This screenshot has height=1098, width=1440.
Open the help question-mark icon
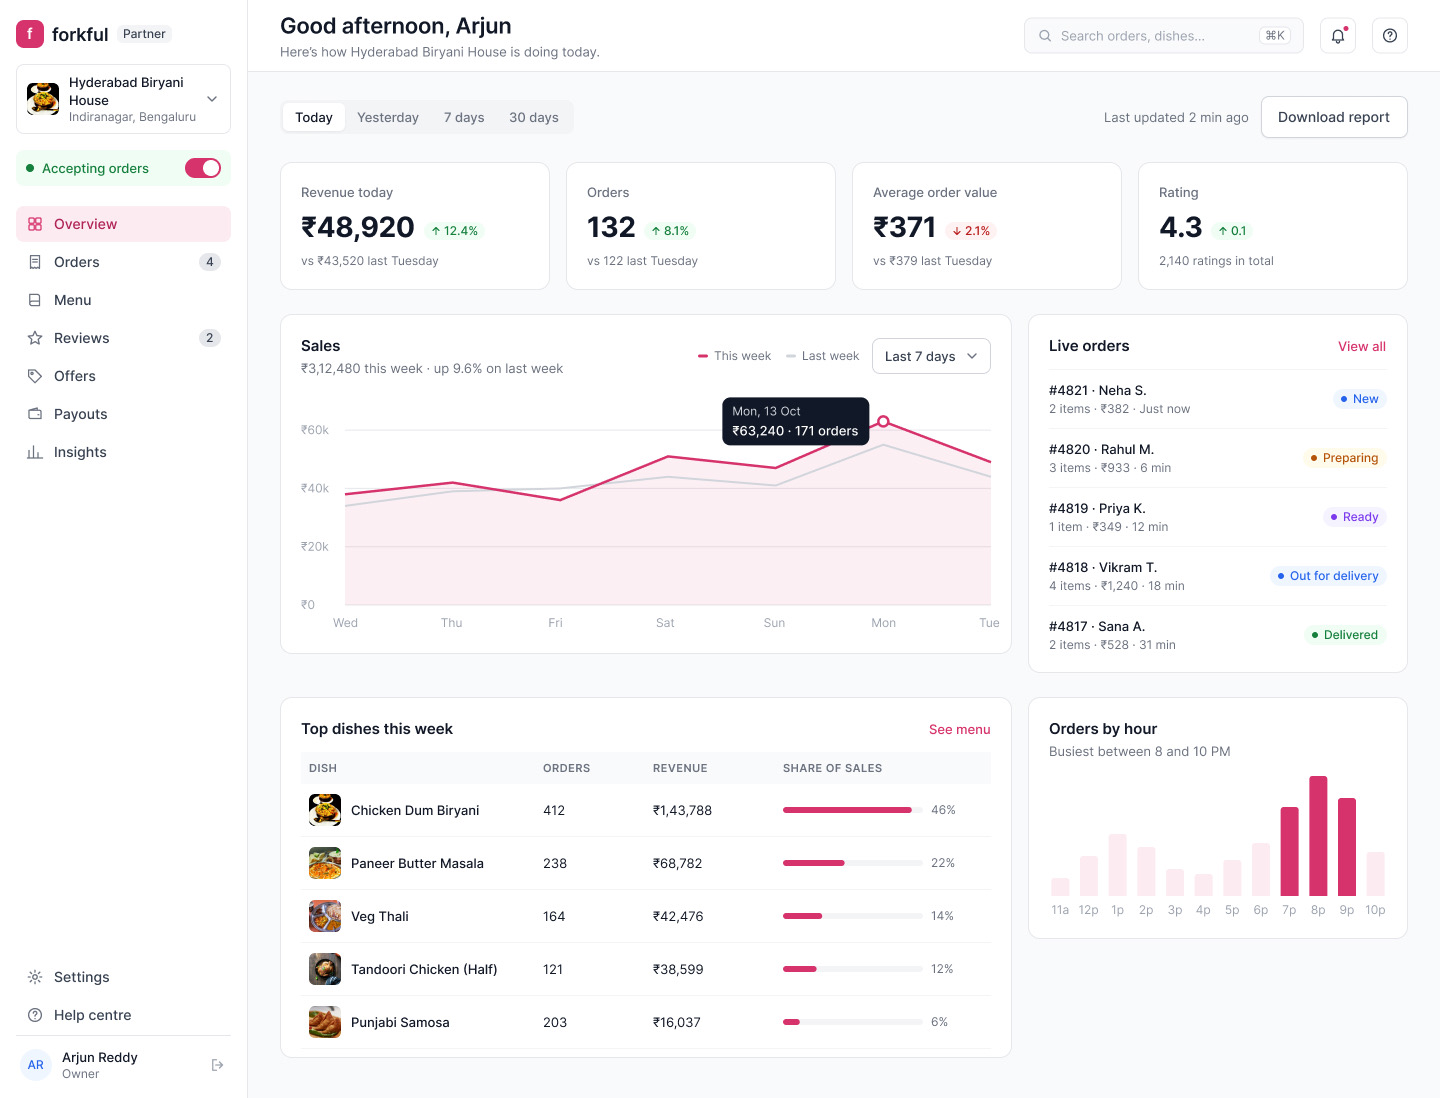coord(1390,36)
